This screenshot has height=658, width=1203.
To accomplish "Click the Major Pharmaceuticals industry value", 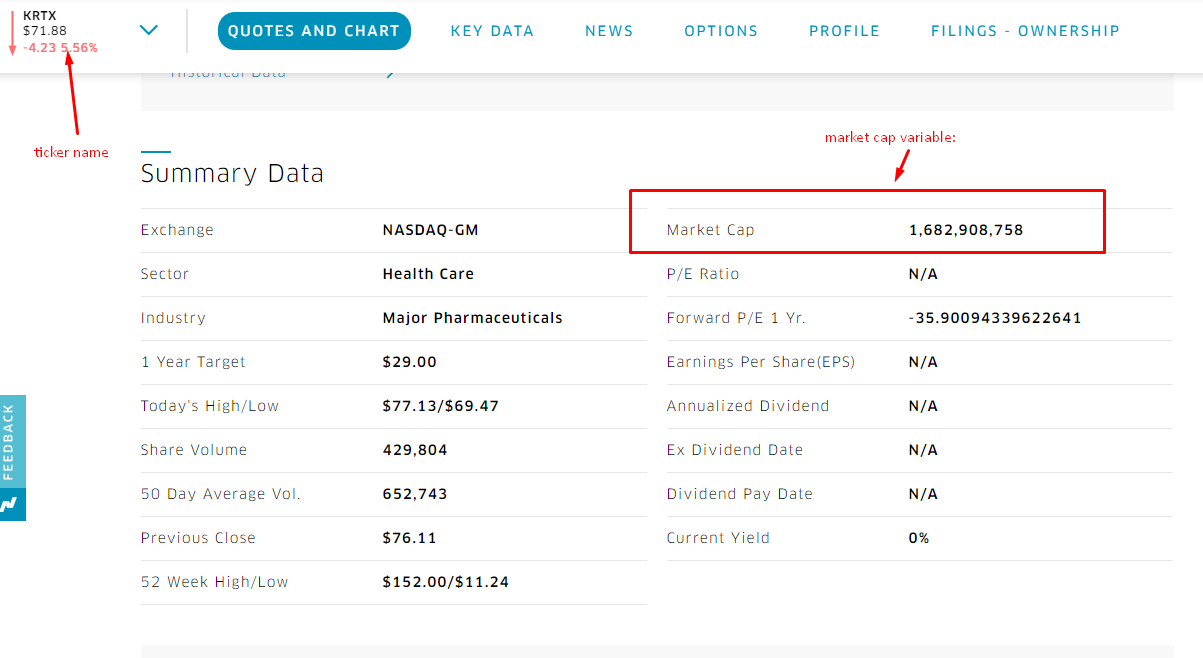I will coord(472,318).
